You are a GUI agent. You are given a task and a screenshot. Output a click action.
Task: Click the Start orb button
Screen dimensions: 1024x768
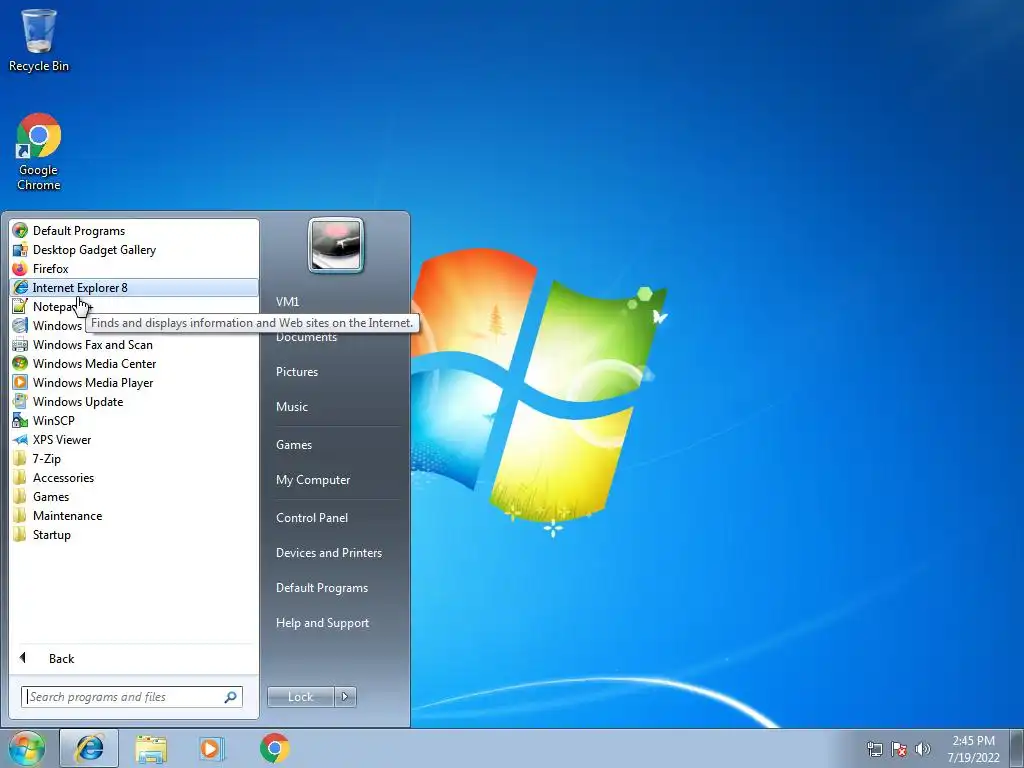27,748
